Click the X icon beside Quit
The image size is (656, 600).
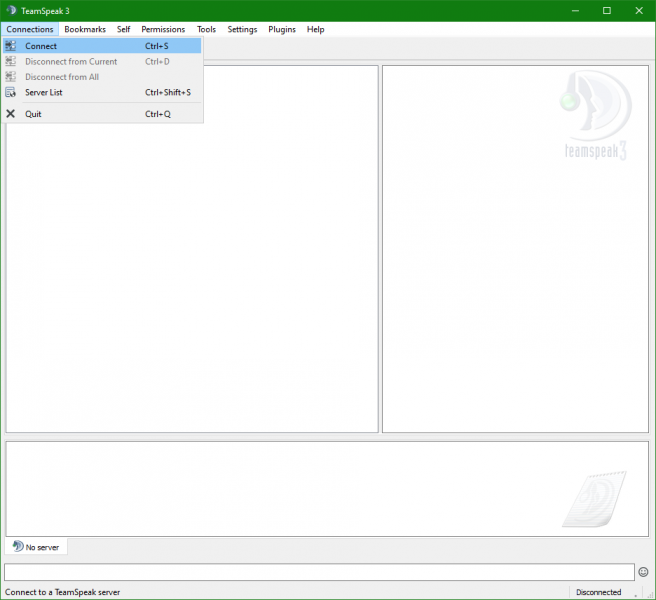click(10, 113)
